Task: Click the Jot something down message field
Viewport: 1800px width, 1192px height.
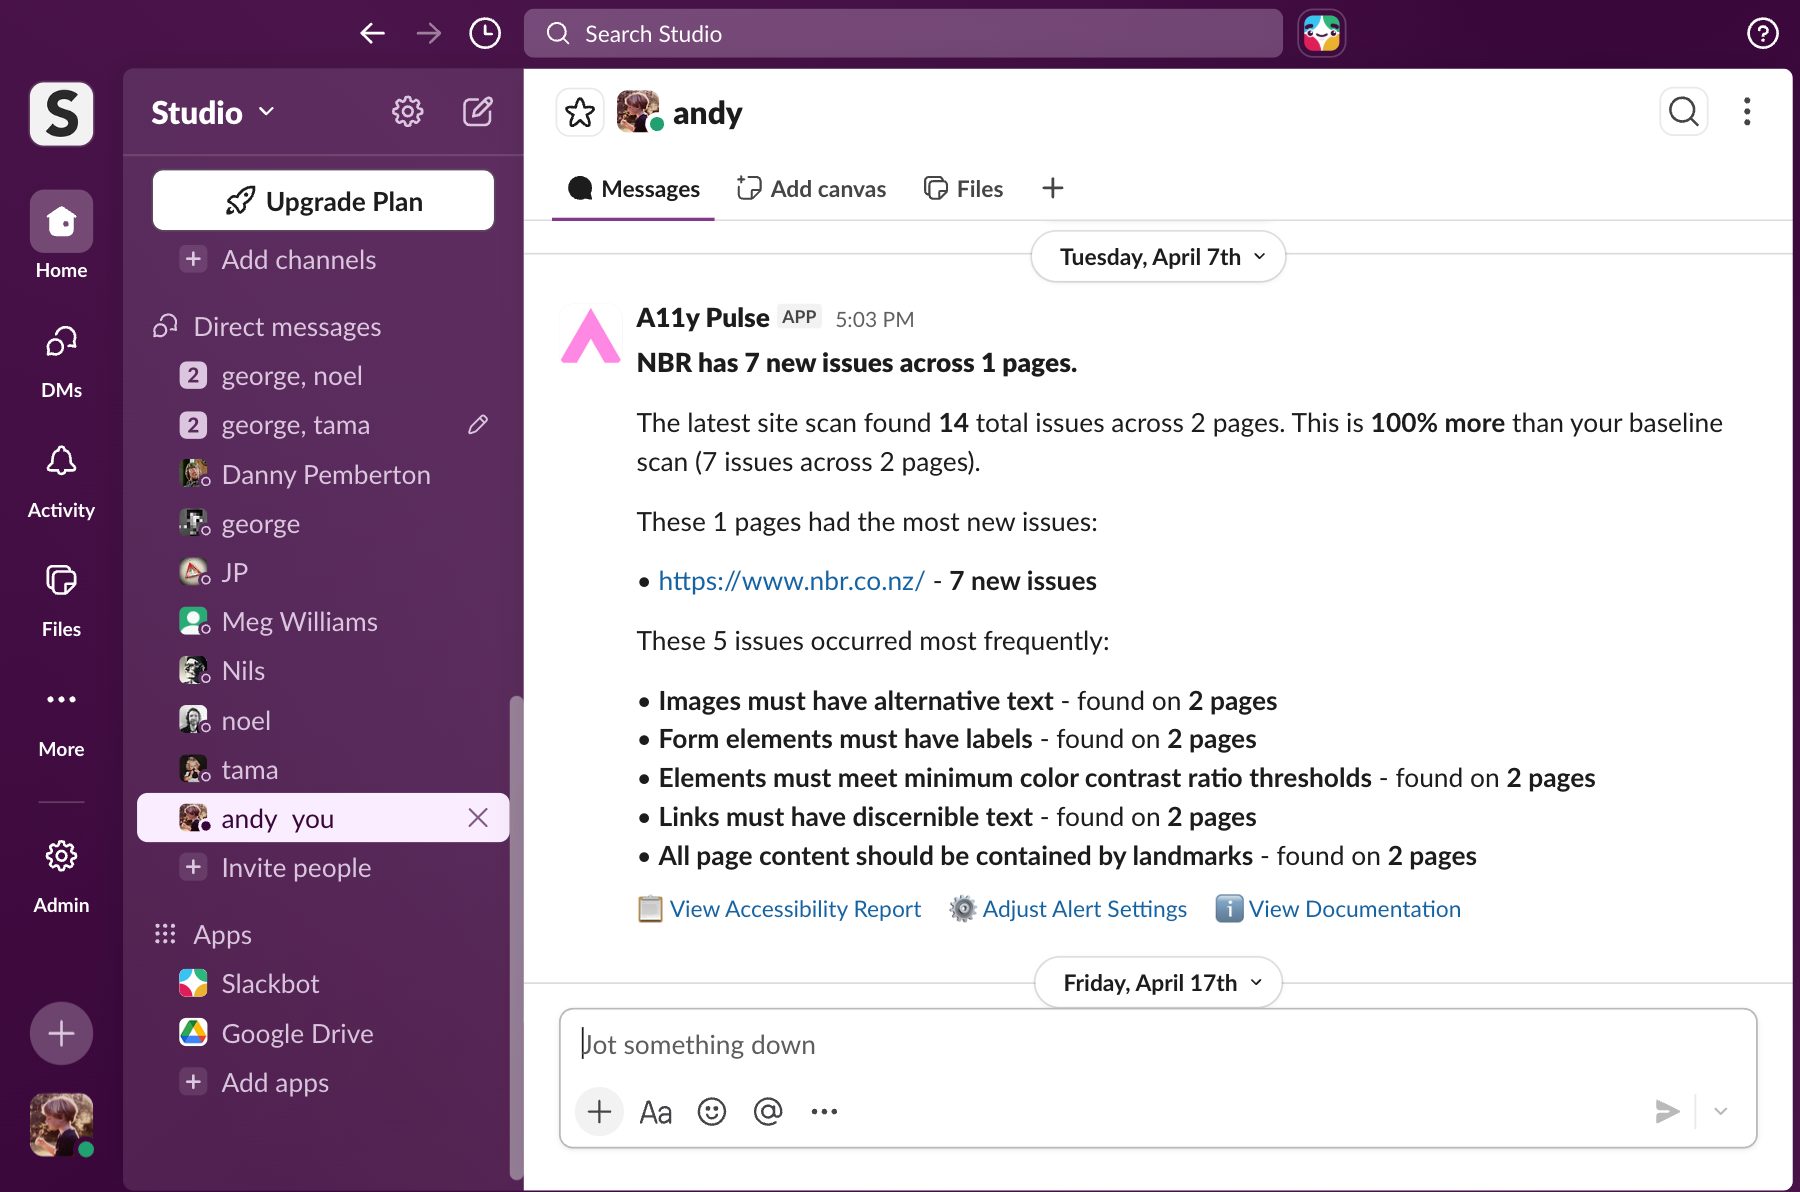Action: tap(1157, 1044)
